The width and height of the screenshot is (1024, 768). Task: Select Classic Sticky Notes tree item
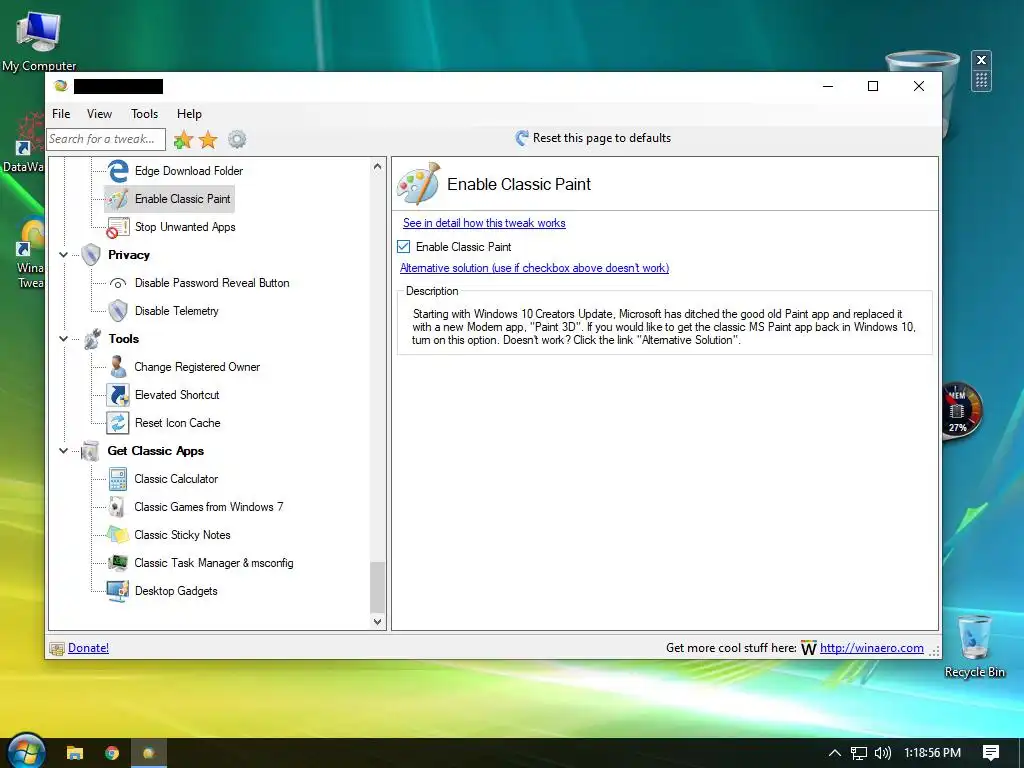tap(182, 535)
